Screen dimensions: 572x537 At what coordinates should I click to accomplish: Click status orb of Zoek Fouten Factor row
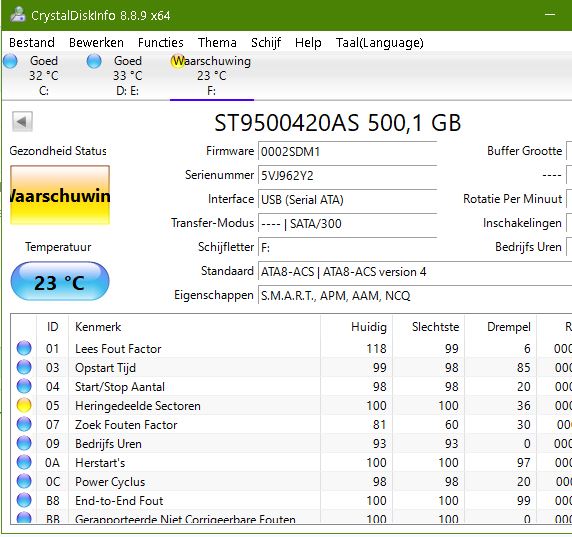(24, 424)
